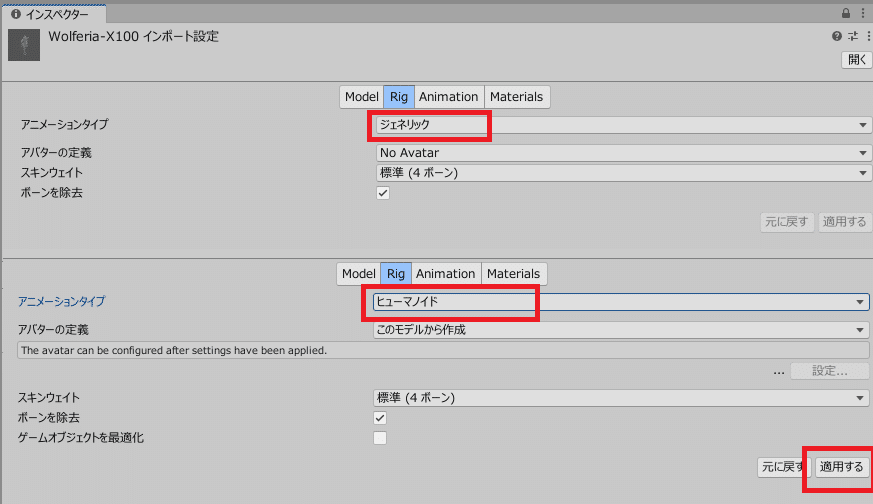Open Animation tab in lower panel

445,274
